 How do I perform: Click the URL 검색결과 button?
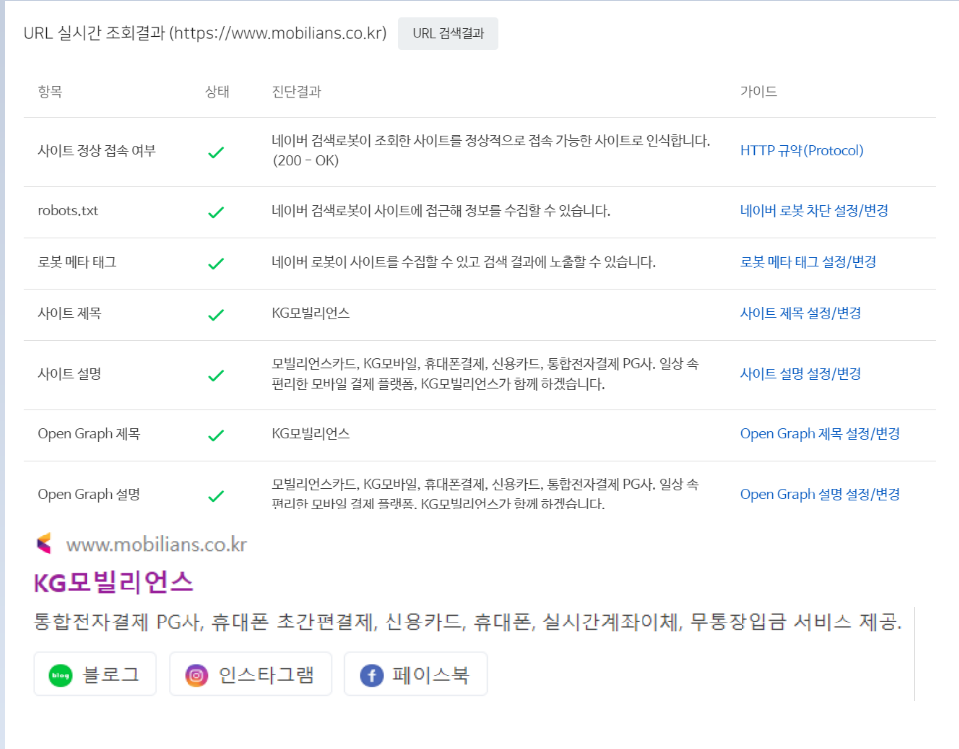448,34
